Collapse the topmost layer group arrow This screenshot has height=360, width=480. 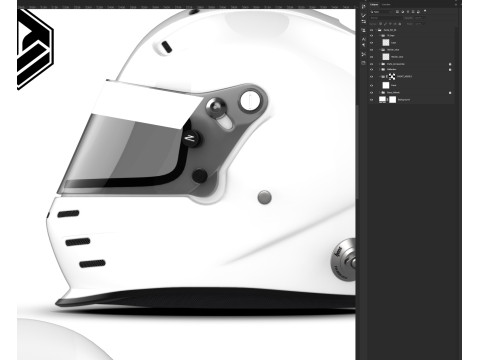tap(376, 30)
